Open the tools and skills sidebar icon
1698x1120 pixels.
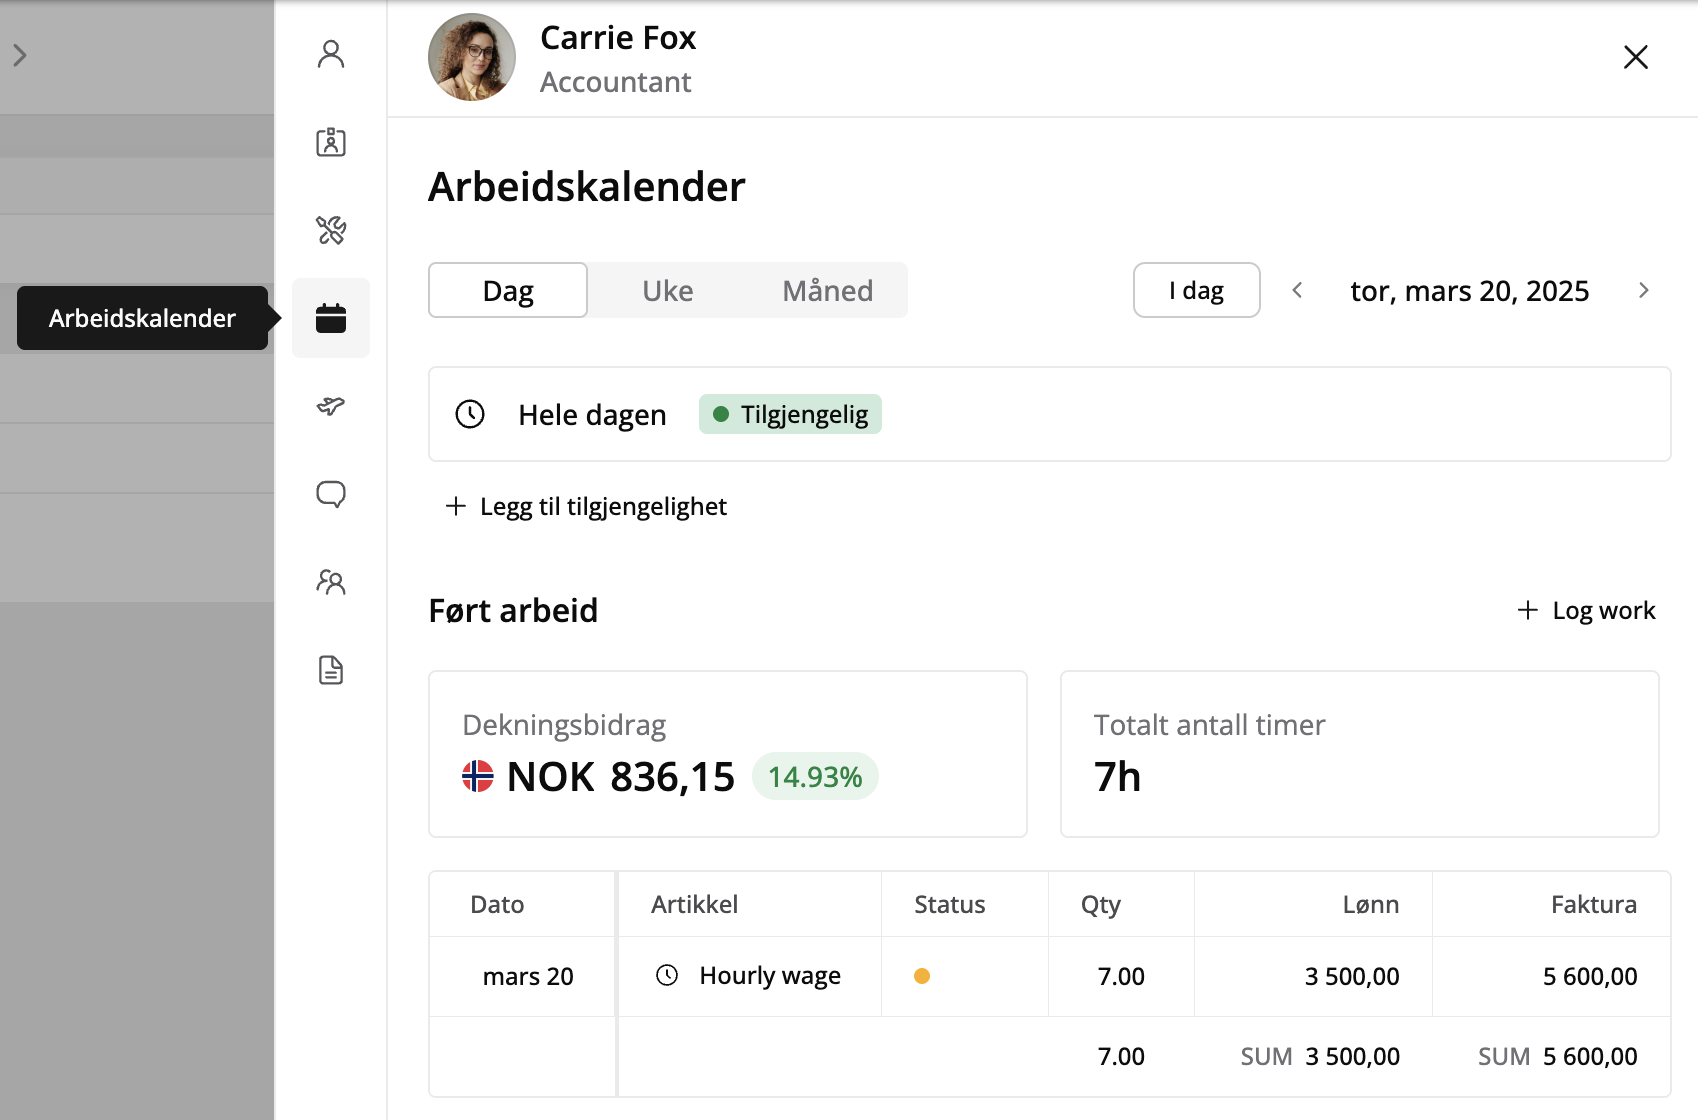click(x=331, y=230)
